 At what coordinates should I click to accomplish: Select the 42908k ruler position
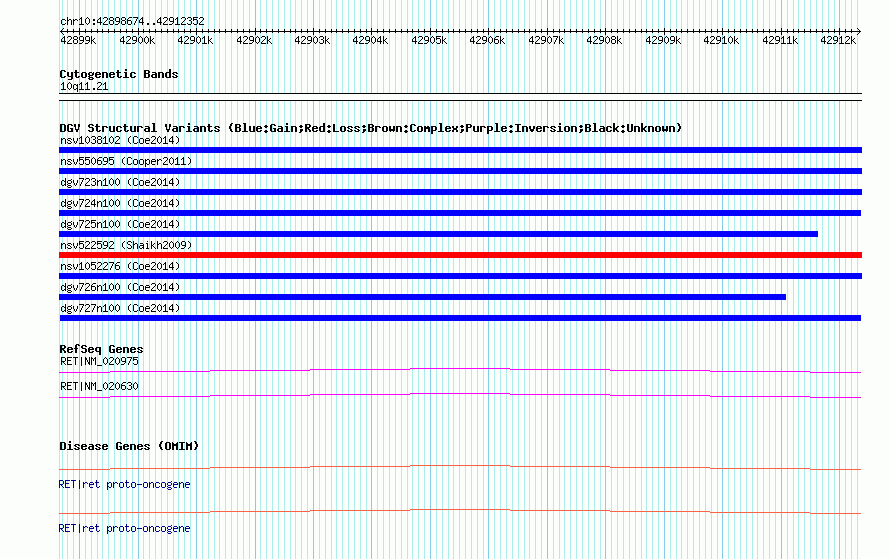pos(603,40)
